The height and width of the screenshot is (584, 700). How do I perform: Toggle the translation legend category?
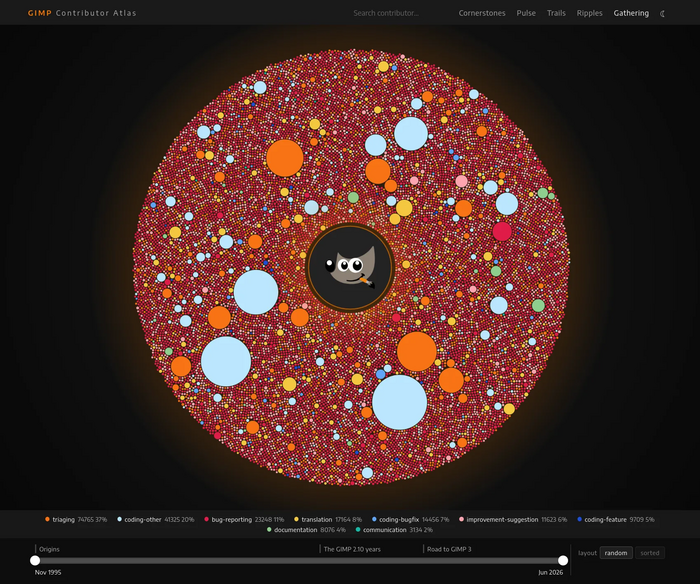pos(328,519)
